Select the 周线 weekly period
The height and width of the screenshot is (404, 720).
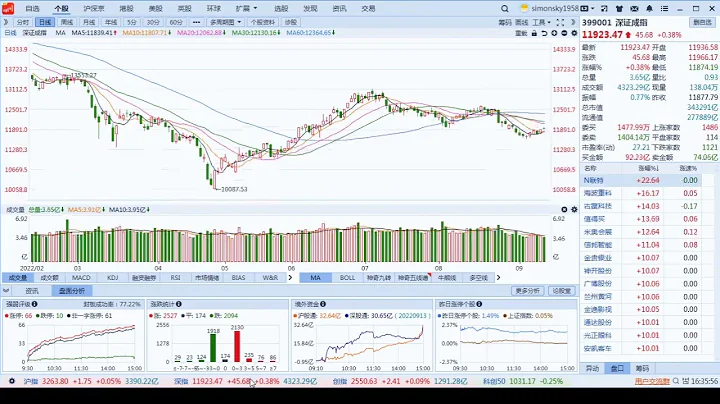[x=67, y=22]
